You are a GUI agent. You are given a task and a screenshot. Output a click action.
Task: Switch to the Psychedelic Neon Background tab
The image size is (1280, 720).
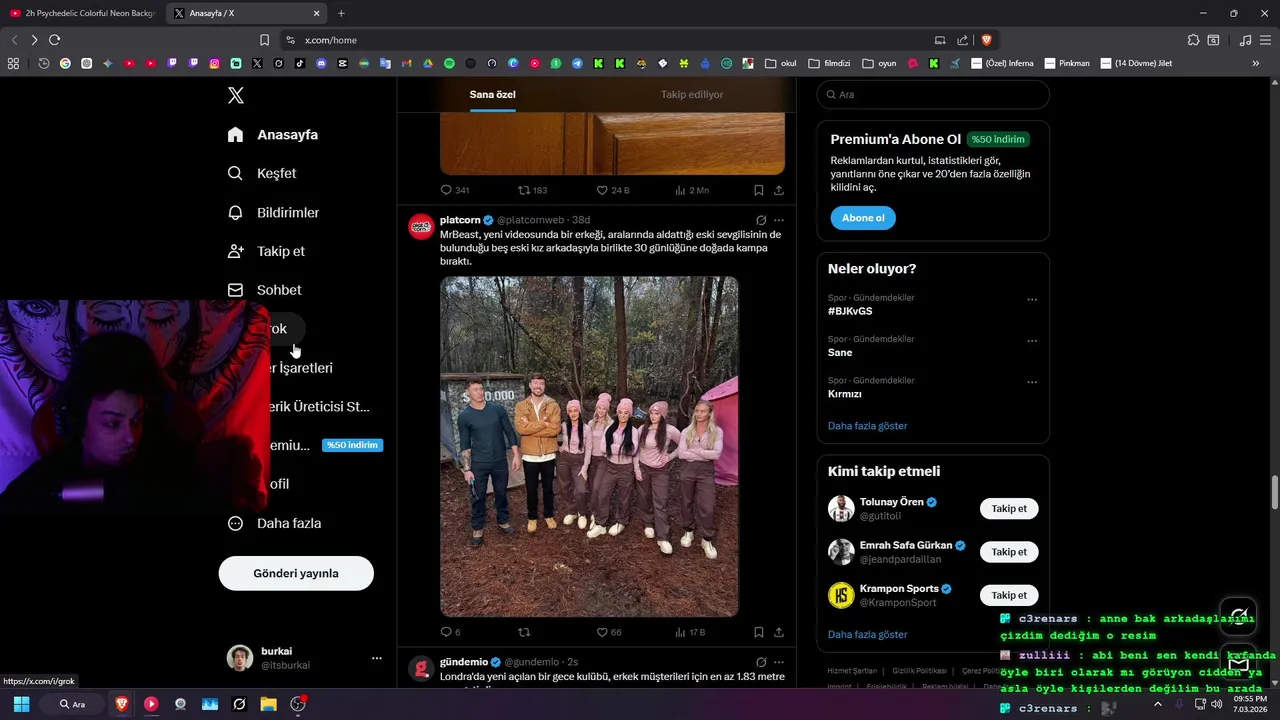click(83, 13)
